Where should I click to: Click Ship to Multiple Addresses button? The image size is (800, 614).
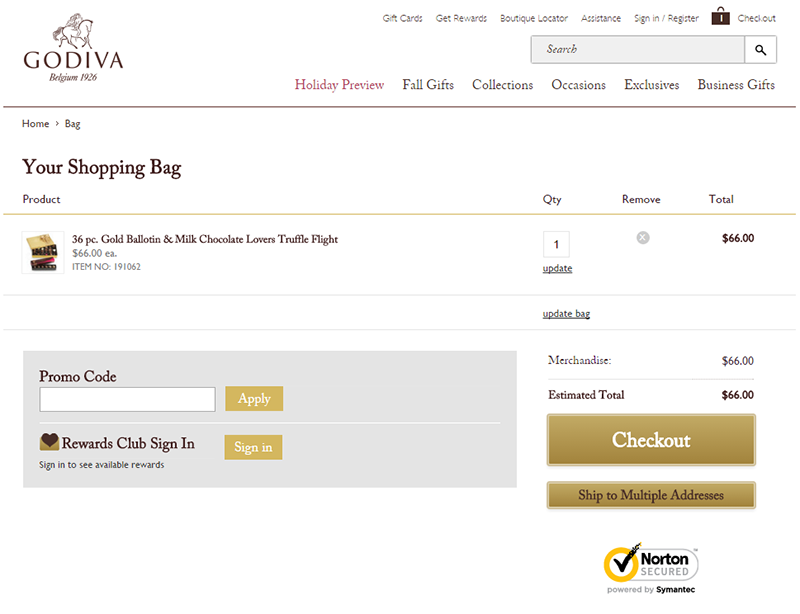click(651, 495)
